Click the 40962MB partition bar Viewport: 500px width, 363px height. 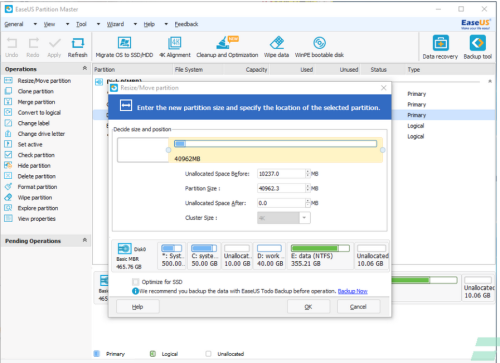coord(276,150)
